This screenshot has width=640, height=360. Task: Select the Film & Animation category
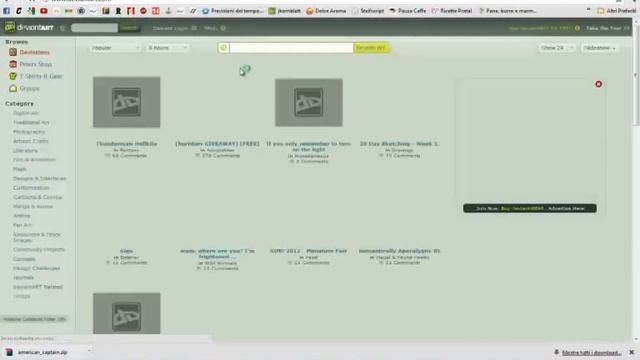point(34,160)
